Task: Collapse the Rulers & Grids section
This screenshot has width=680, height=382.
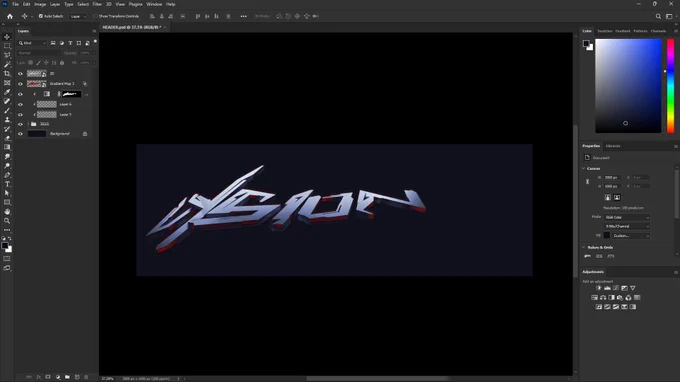Action: pos(584,247)
